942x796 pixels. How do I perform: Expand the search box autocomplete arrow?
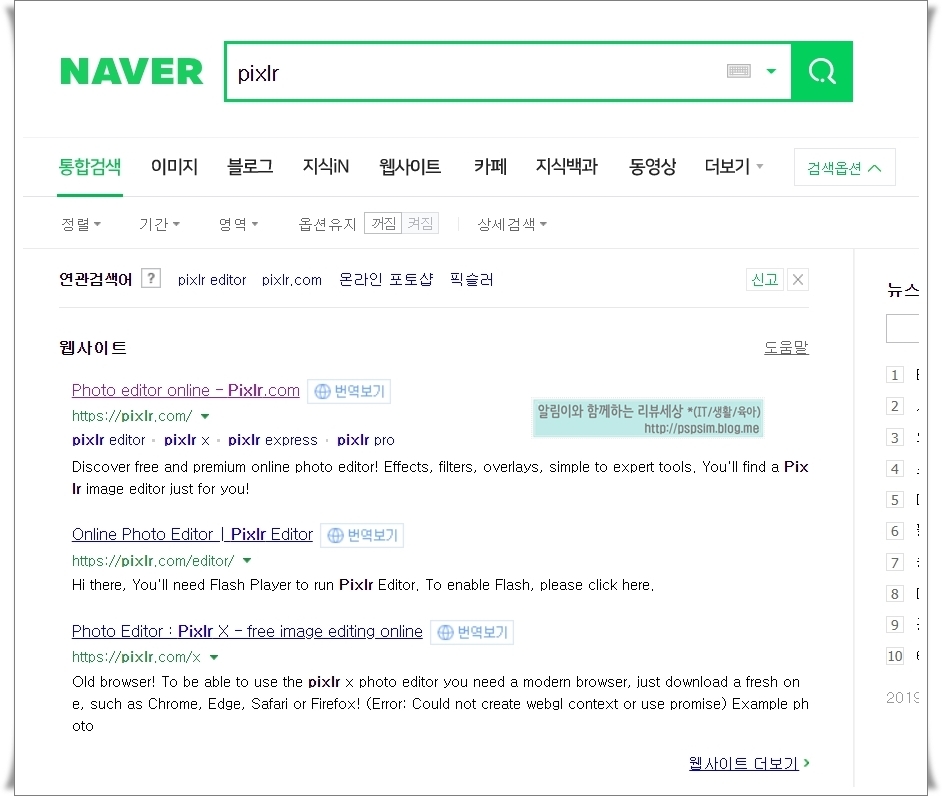(x=771, y=71)
